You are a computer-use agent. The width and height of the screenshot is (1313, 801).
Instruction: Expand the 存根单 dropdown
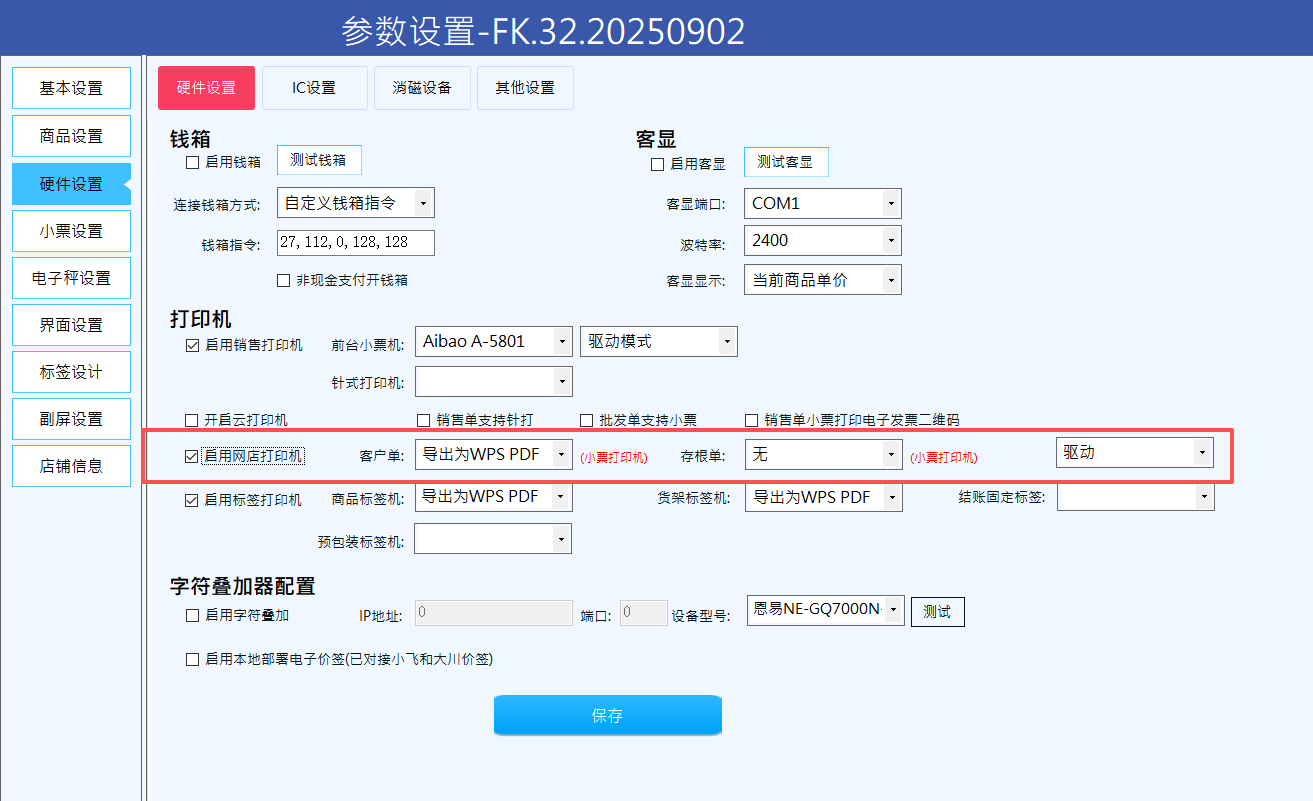point(822,454)
